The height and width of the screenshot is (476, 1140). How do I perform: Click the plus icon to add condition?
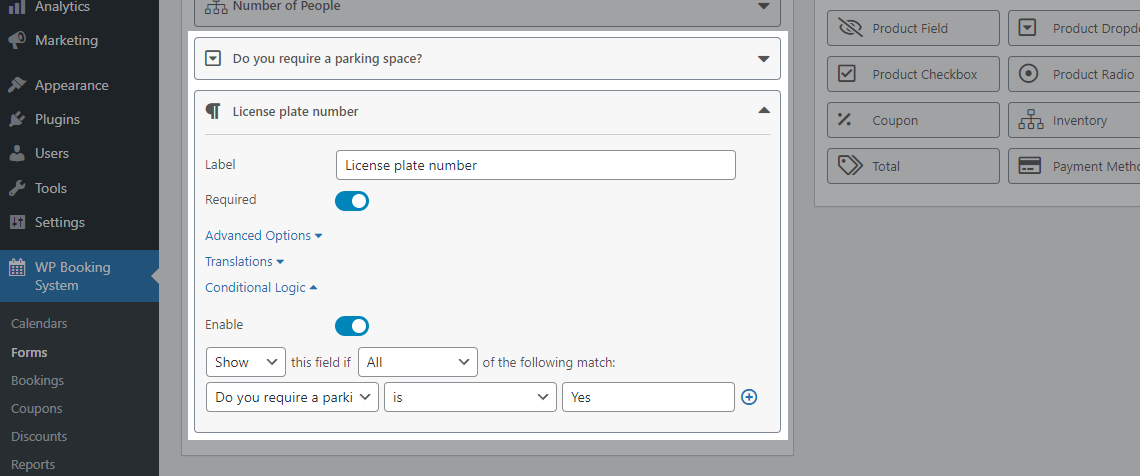749,397
